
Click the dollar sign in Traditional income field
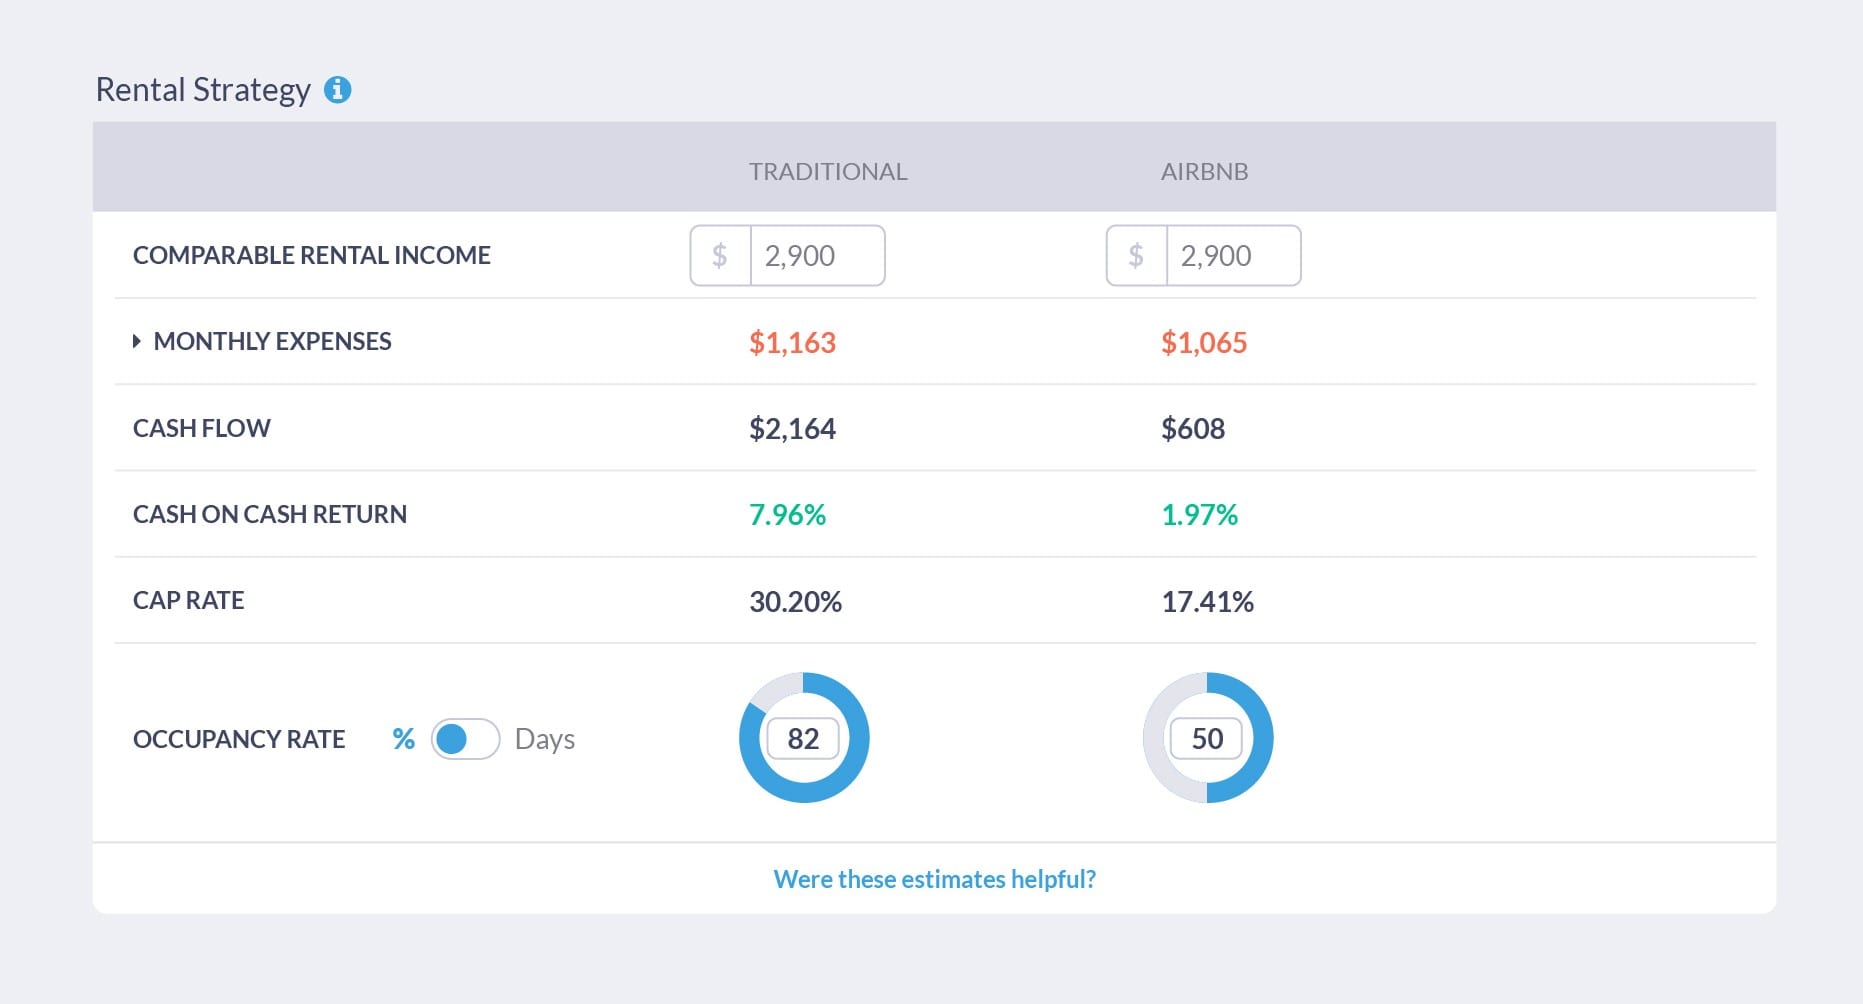click(720, 256)
